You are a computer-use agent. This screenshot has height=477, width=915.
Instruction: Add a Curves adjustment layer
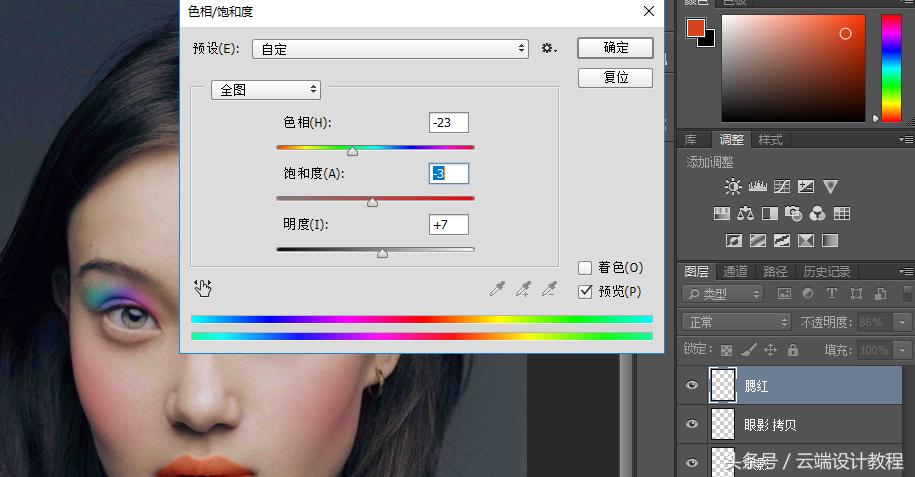(x=782, y=186)
